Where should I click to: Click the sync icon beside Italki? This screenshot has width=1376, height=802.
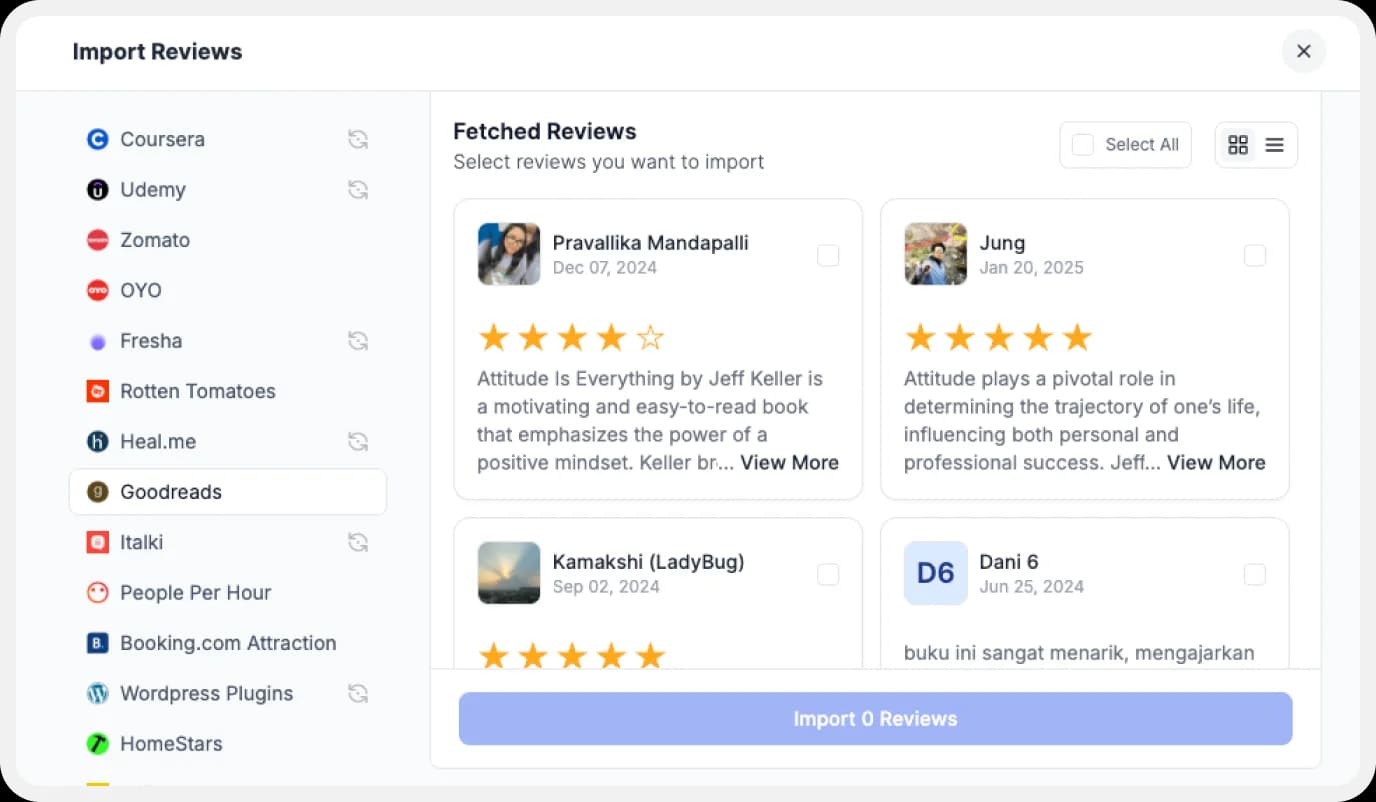358,542
